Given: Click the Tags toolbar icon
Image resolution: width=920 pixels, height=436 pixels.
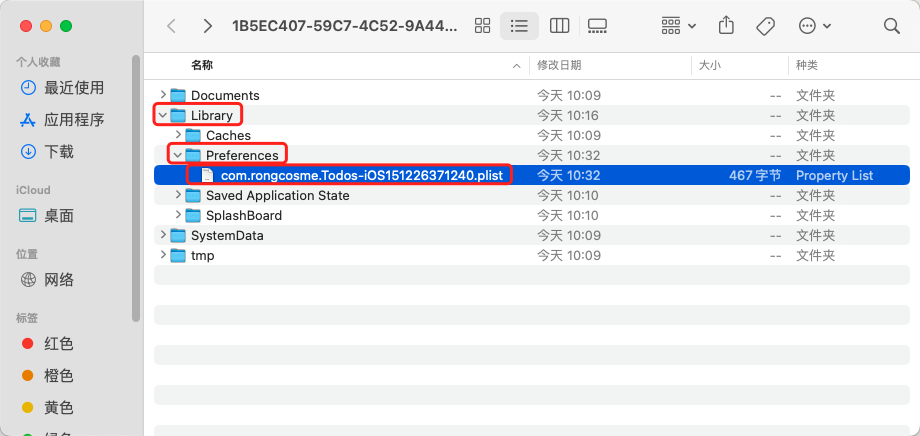Looking at the screenshot, I should [x=765, y=26].
